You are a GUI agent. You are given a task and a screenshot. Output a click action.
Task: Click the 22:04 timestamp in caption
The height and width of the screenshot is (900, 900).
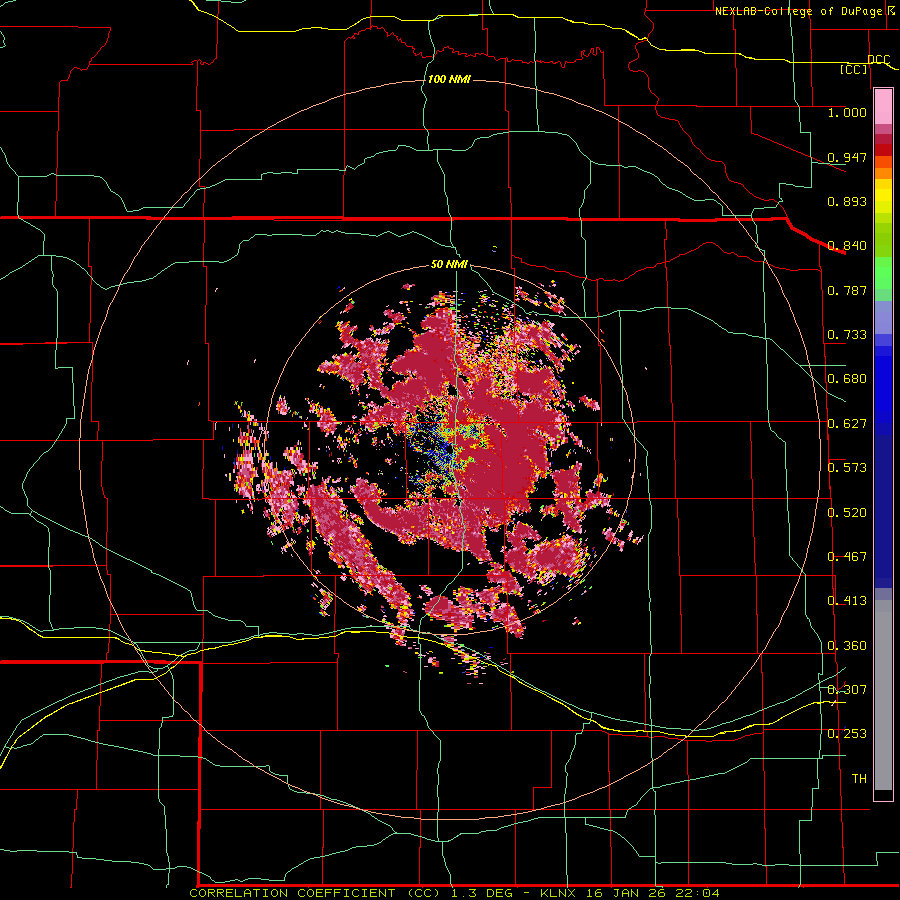tap(695, 893)
